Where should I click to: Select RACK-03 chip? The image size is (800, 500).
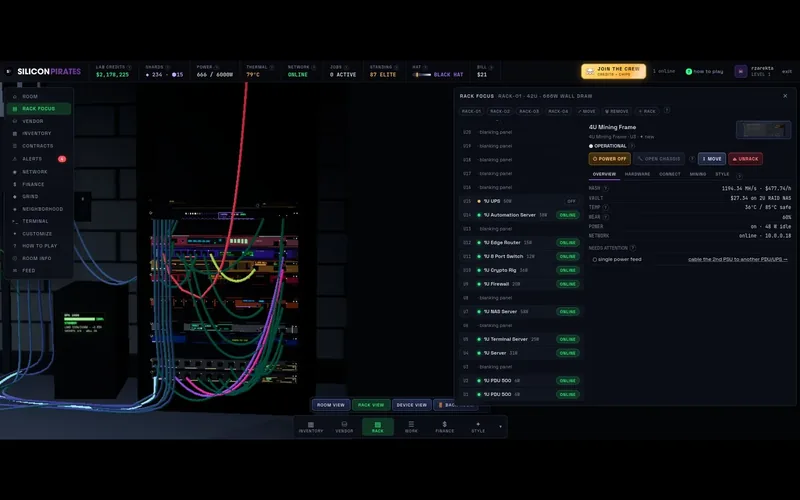coord(529,111)
